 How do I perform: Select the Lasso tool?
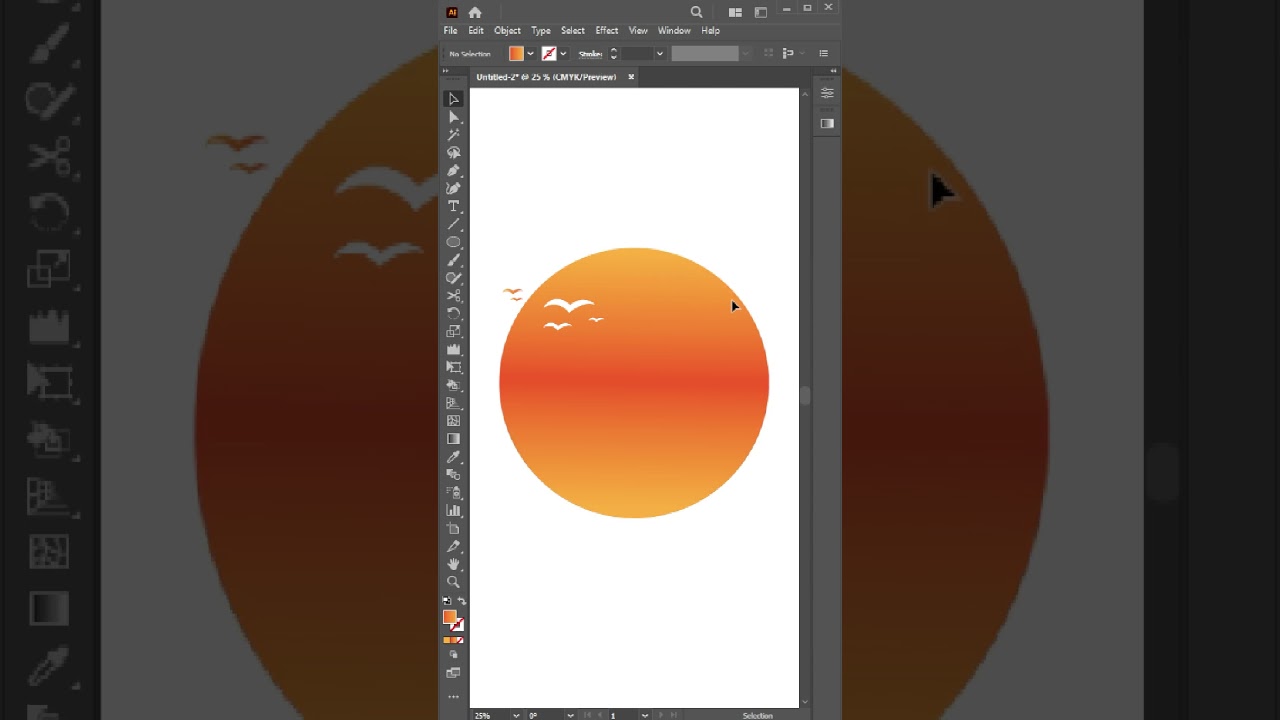coord(453,153)
